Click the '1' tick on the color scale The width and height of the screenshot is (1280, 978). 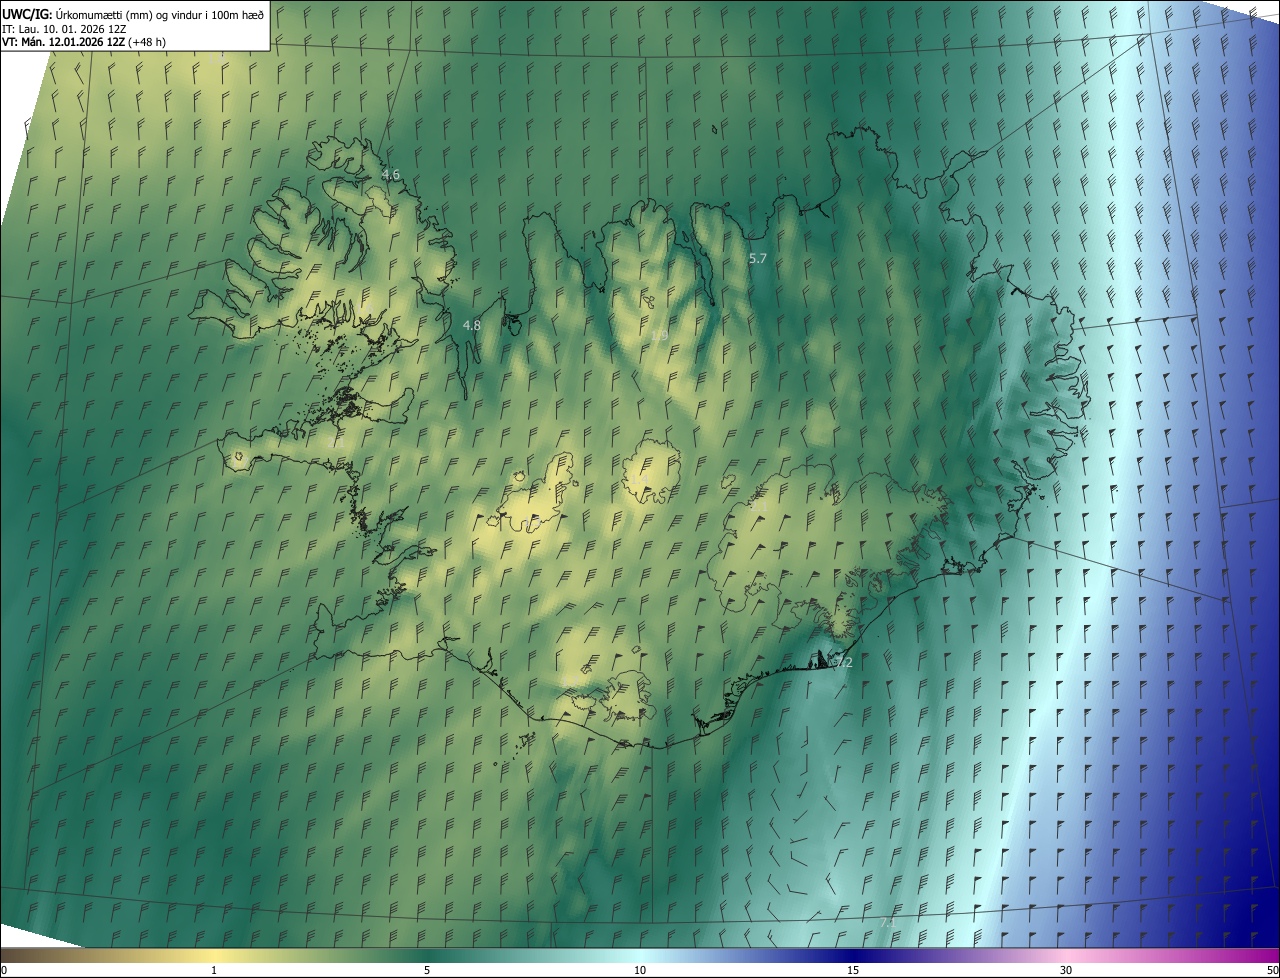(x=214, y=970)
